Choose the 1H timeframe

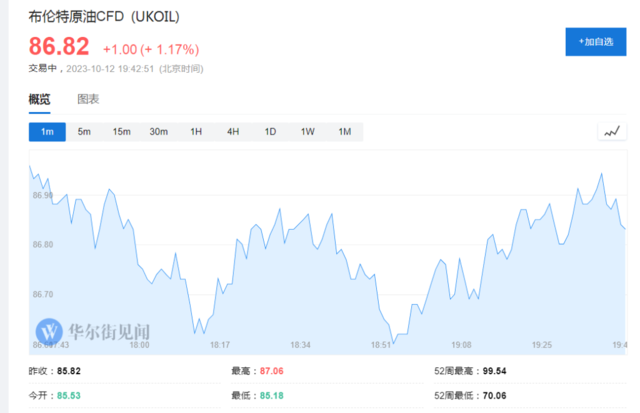196,132
